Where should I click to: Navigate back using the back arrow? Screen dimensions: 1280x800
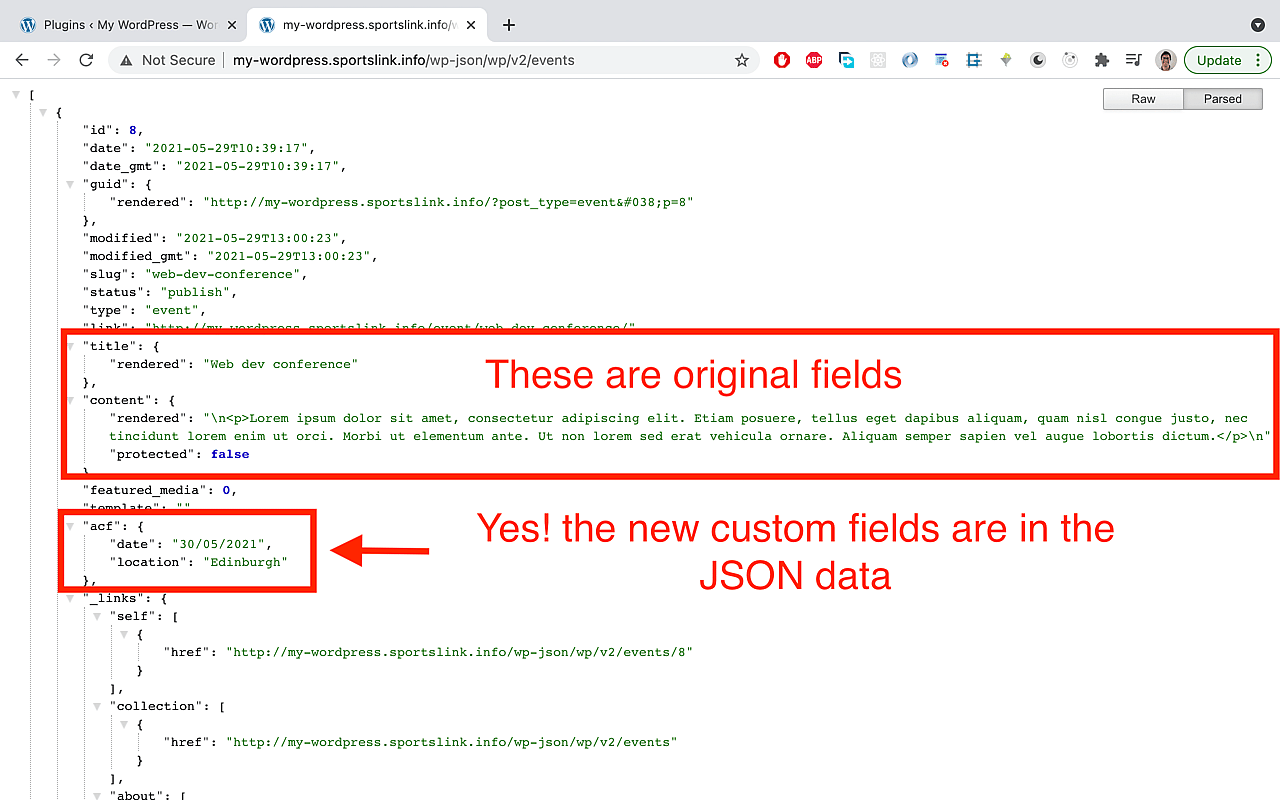(22, 59)
